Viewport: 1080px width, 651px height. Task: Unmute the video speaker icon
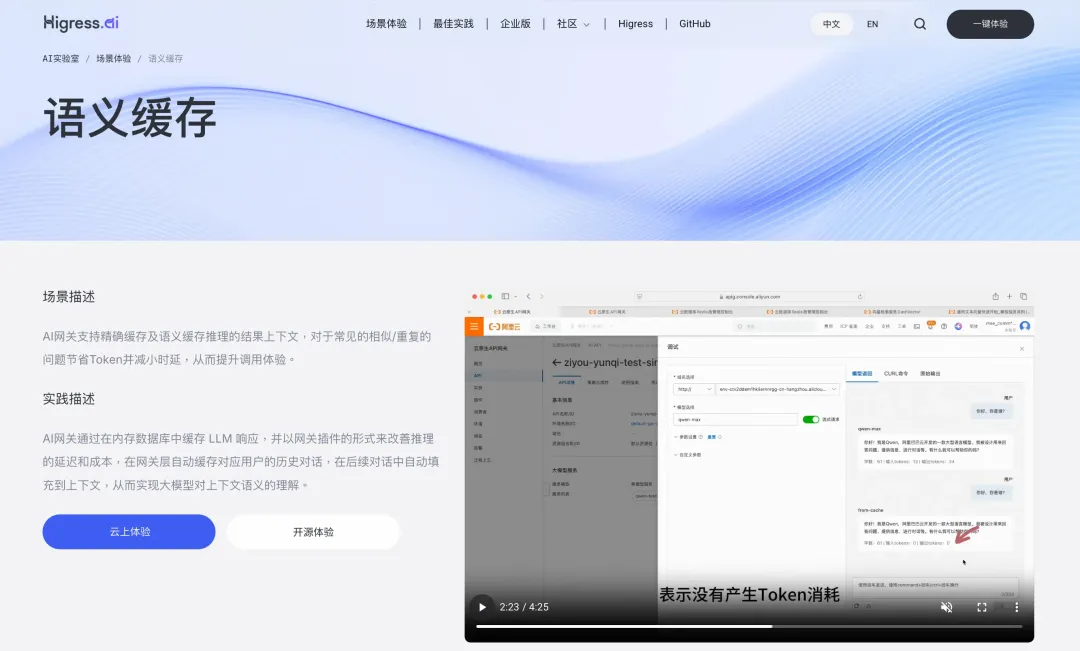(946, 607)
